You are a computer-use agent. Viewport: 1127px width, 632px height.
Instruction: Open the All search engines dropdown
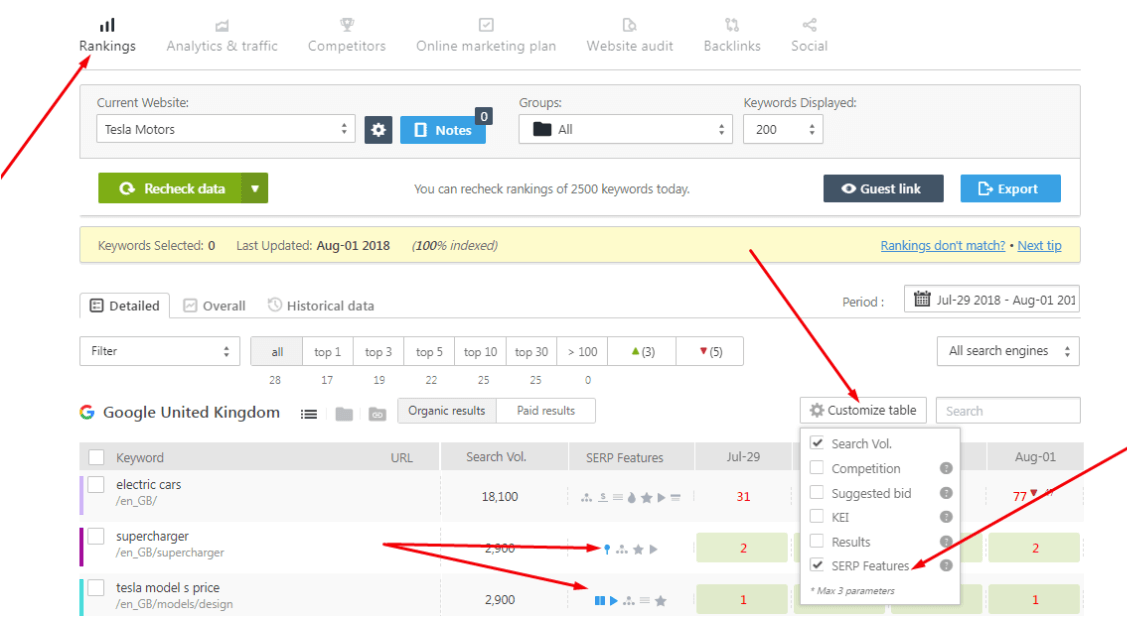click(x=1008, y=351)
